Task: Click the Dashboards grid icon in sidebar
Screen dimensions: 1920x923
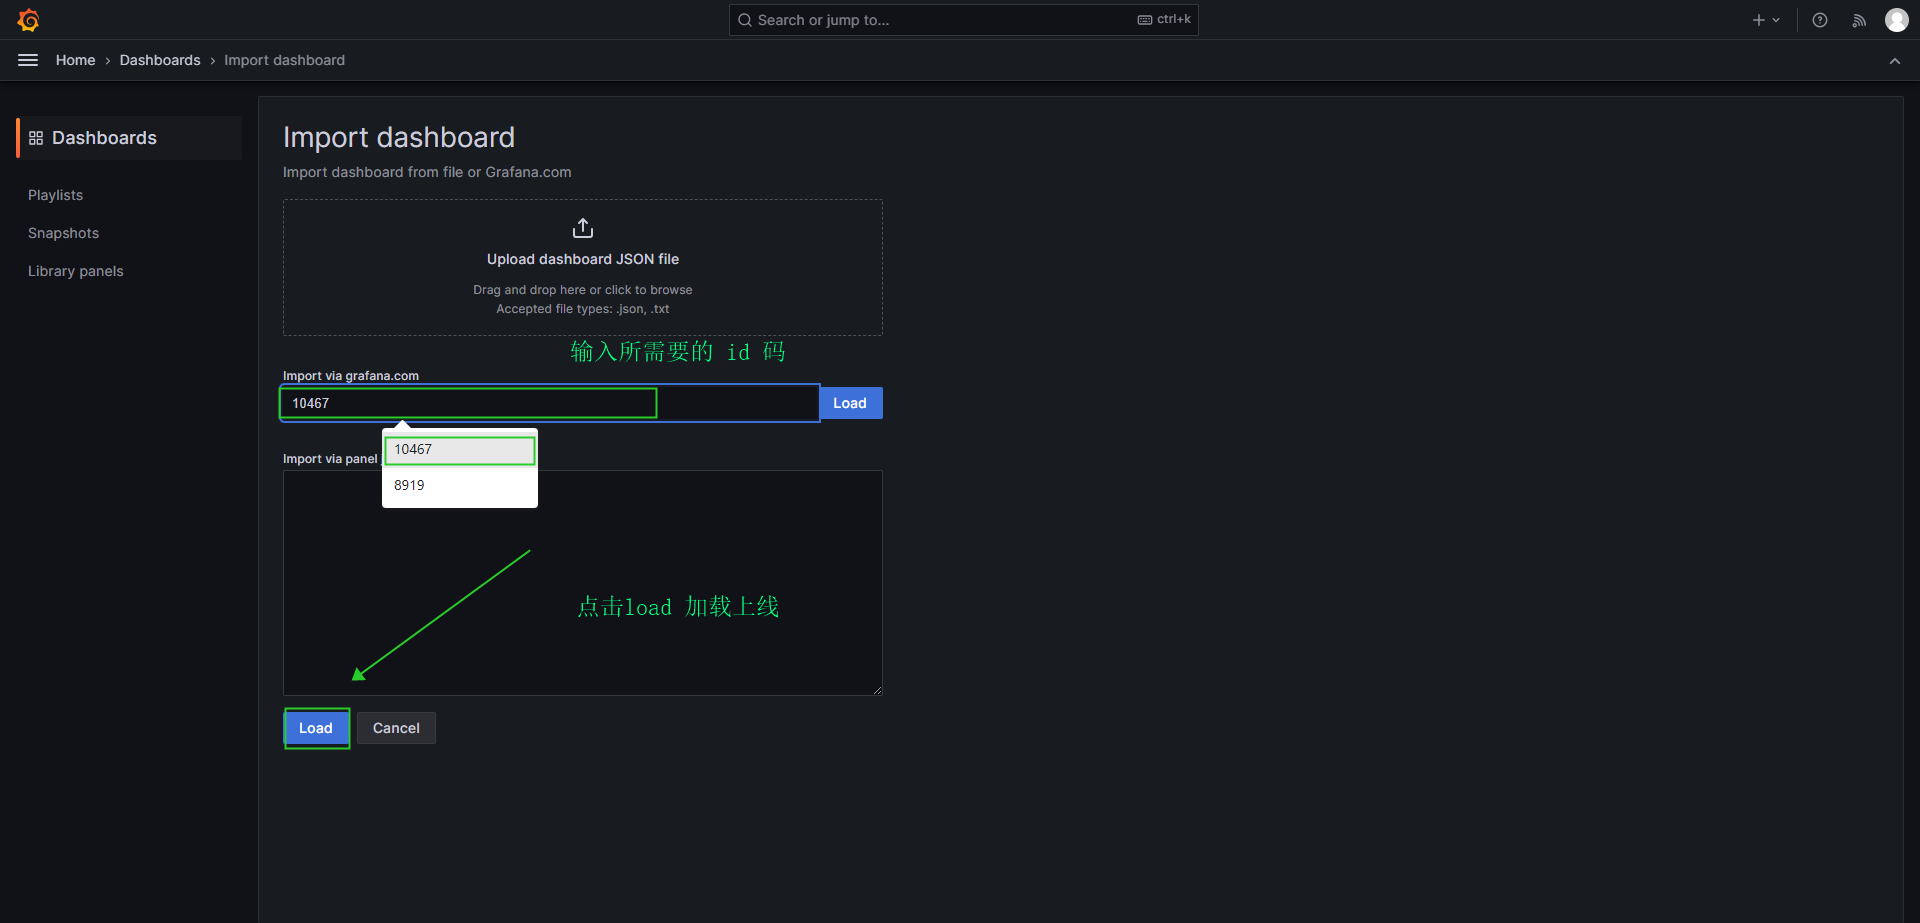Action: [x=36, y=138]
